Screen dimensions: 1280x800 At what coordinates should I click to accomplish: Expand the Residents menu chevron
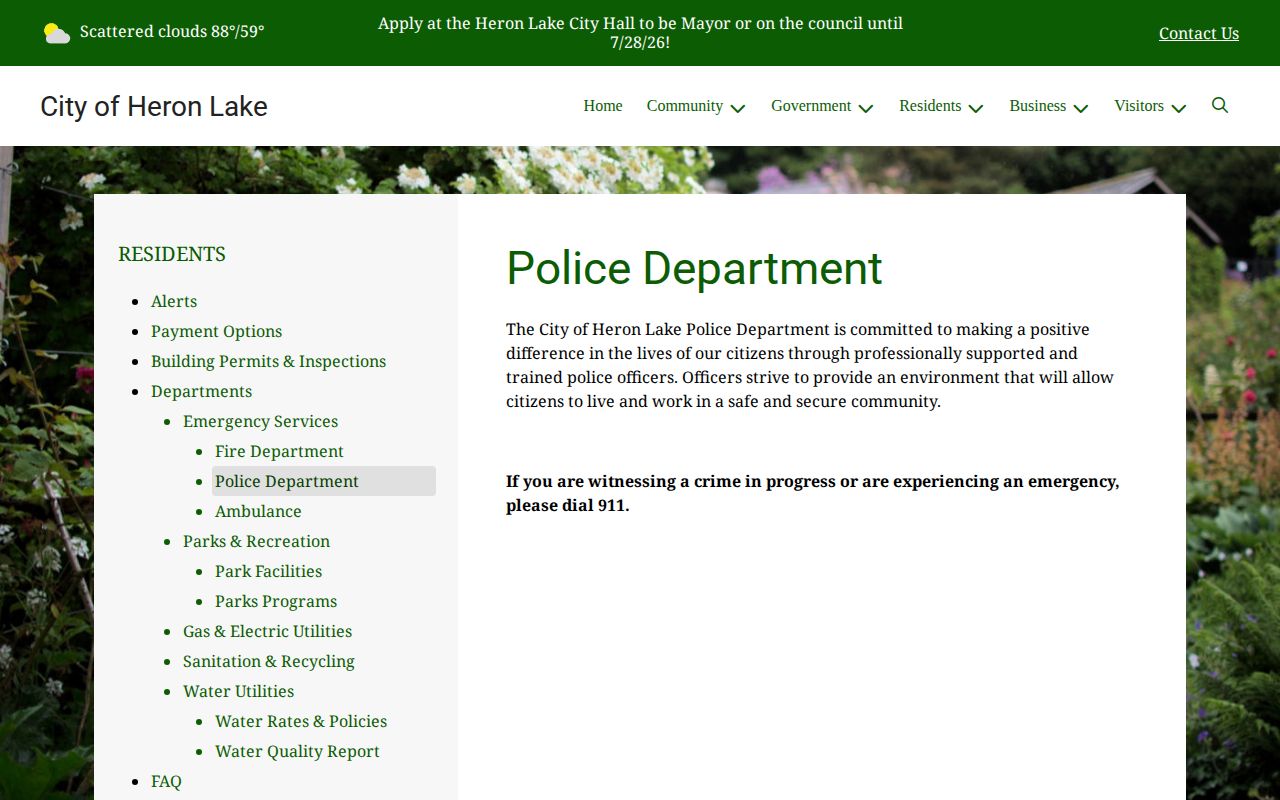coord(976,108)
